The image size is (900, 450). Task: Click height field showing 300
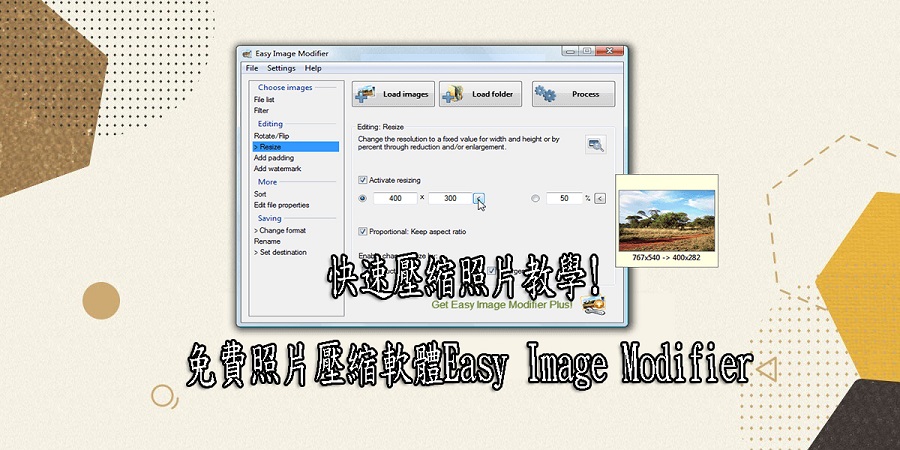click(451, 199)
